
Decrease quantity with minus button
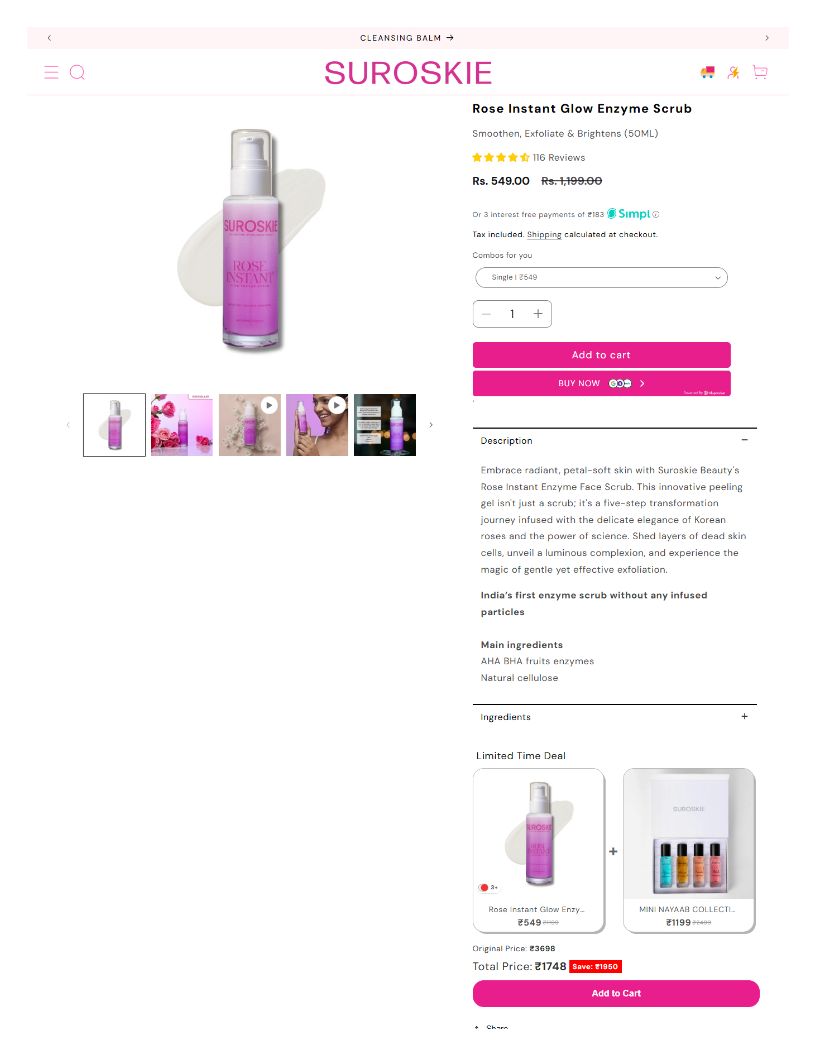[486, 314]
